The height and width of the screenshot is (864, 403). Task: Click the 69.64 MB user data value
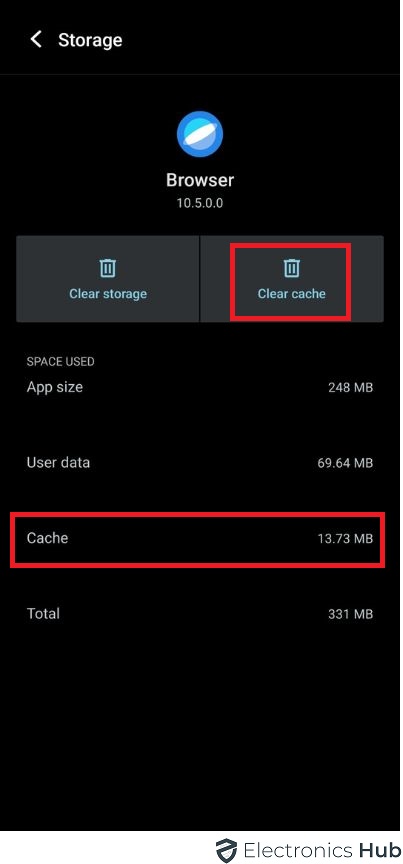click(x=345, y=463)
